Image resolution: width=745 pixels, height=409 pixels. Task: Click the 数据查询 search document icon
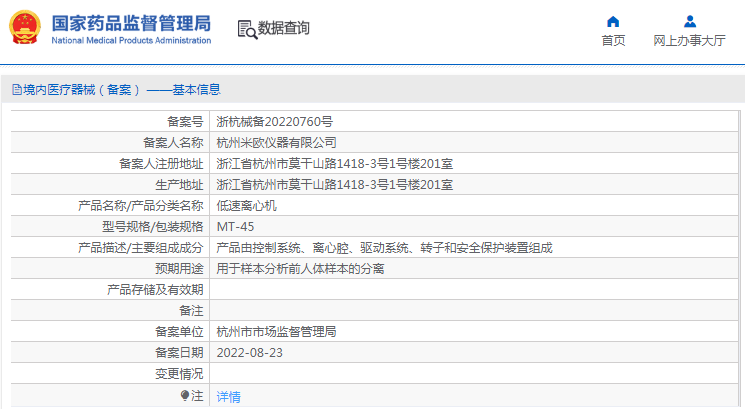pos(246,29)
